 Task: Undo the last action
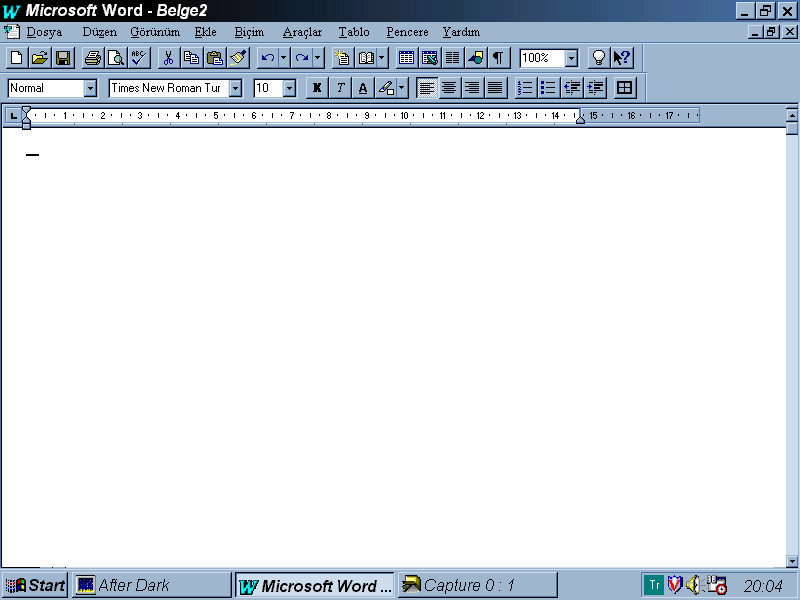pyautogui.click(x=268, y=58)
